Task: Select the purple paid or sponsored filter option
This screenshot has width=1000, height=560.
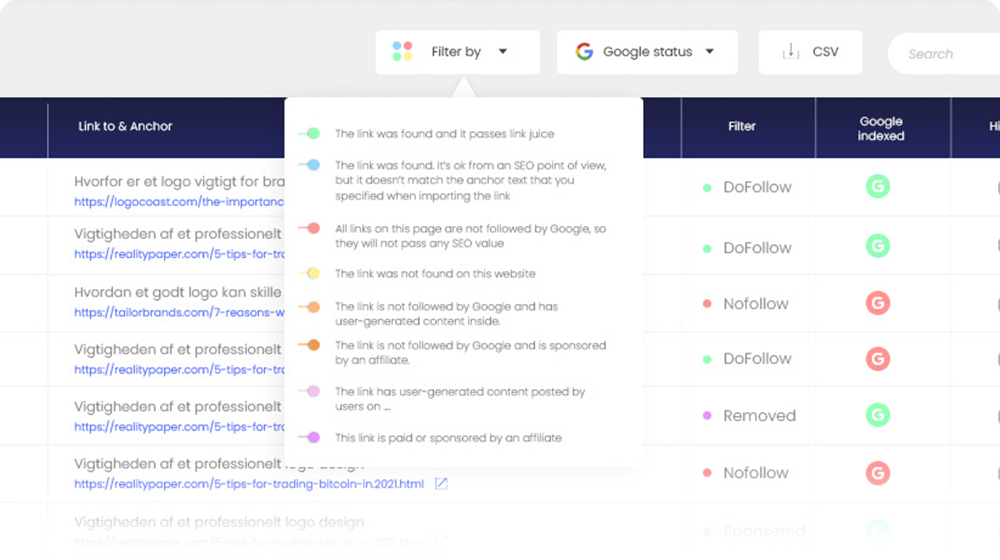Action: pos(448,438)
